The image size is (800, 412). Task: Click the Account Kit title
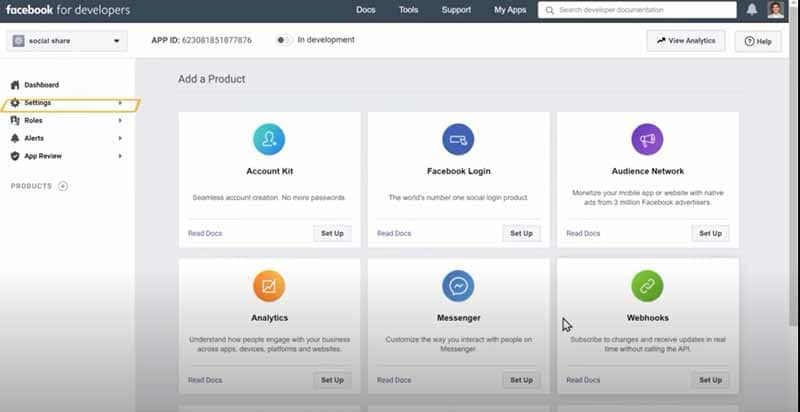tap(269, 171)
